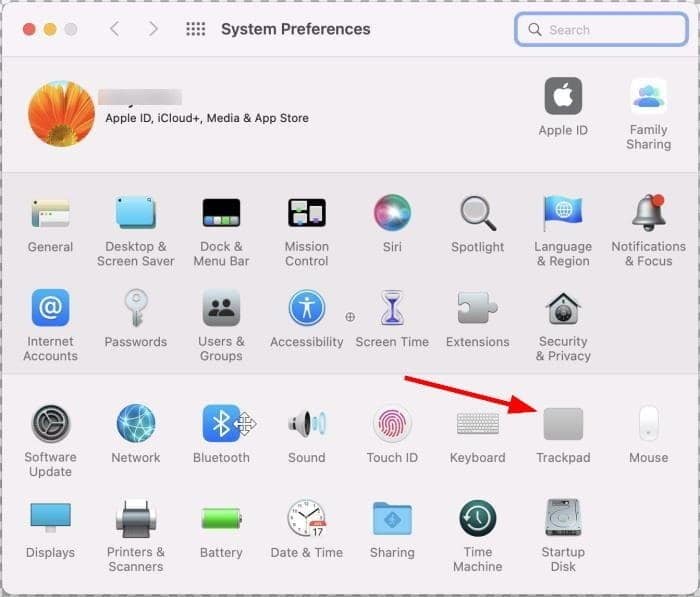Open Mission Control preferences

[306, 213]
